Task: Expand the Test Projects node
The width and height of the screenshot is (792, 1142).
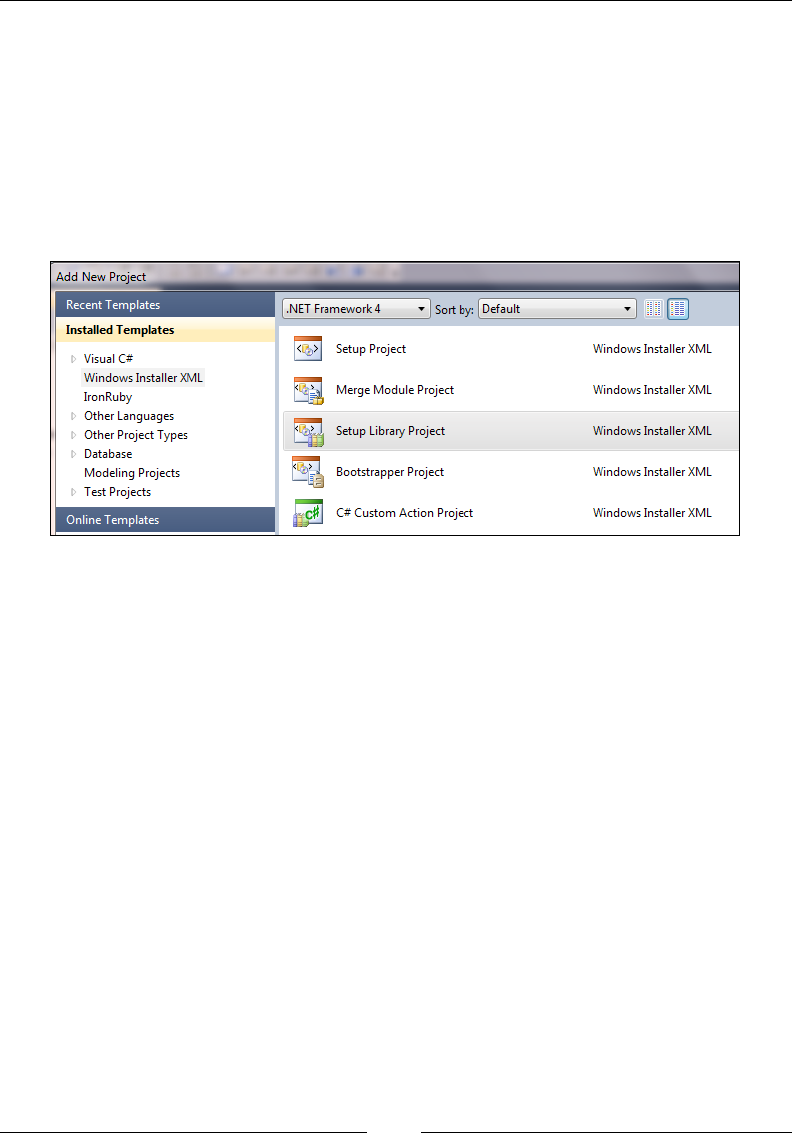Action: (x=74, y=492)
